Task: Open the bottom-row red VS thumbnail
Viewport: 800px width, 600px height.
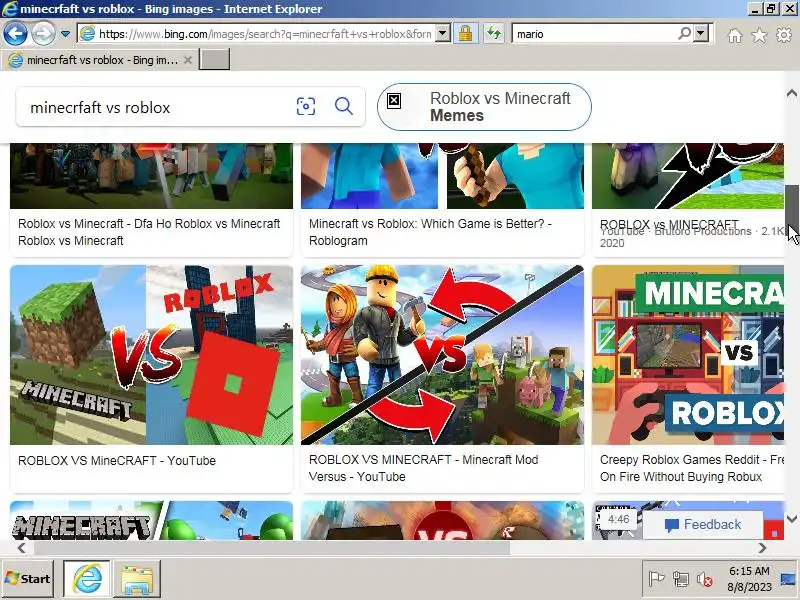Action: click(x=442, y=520)
